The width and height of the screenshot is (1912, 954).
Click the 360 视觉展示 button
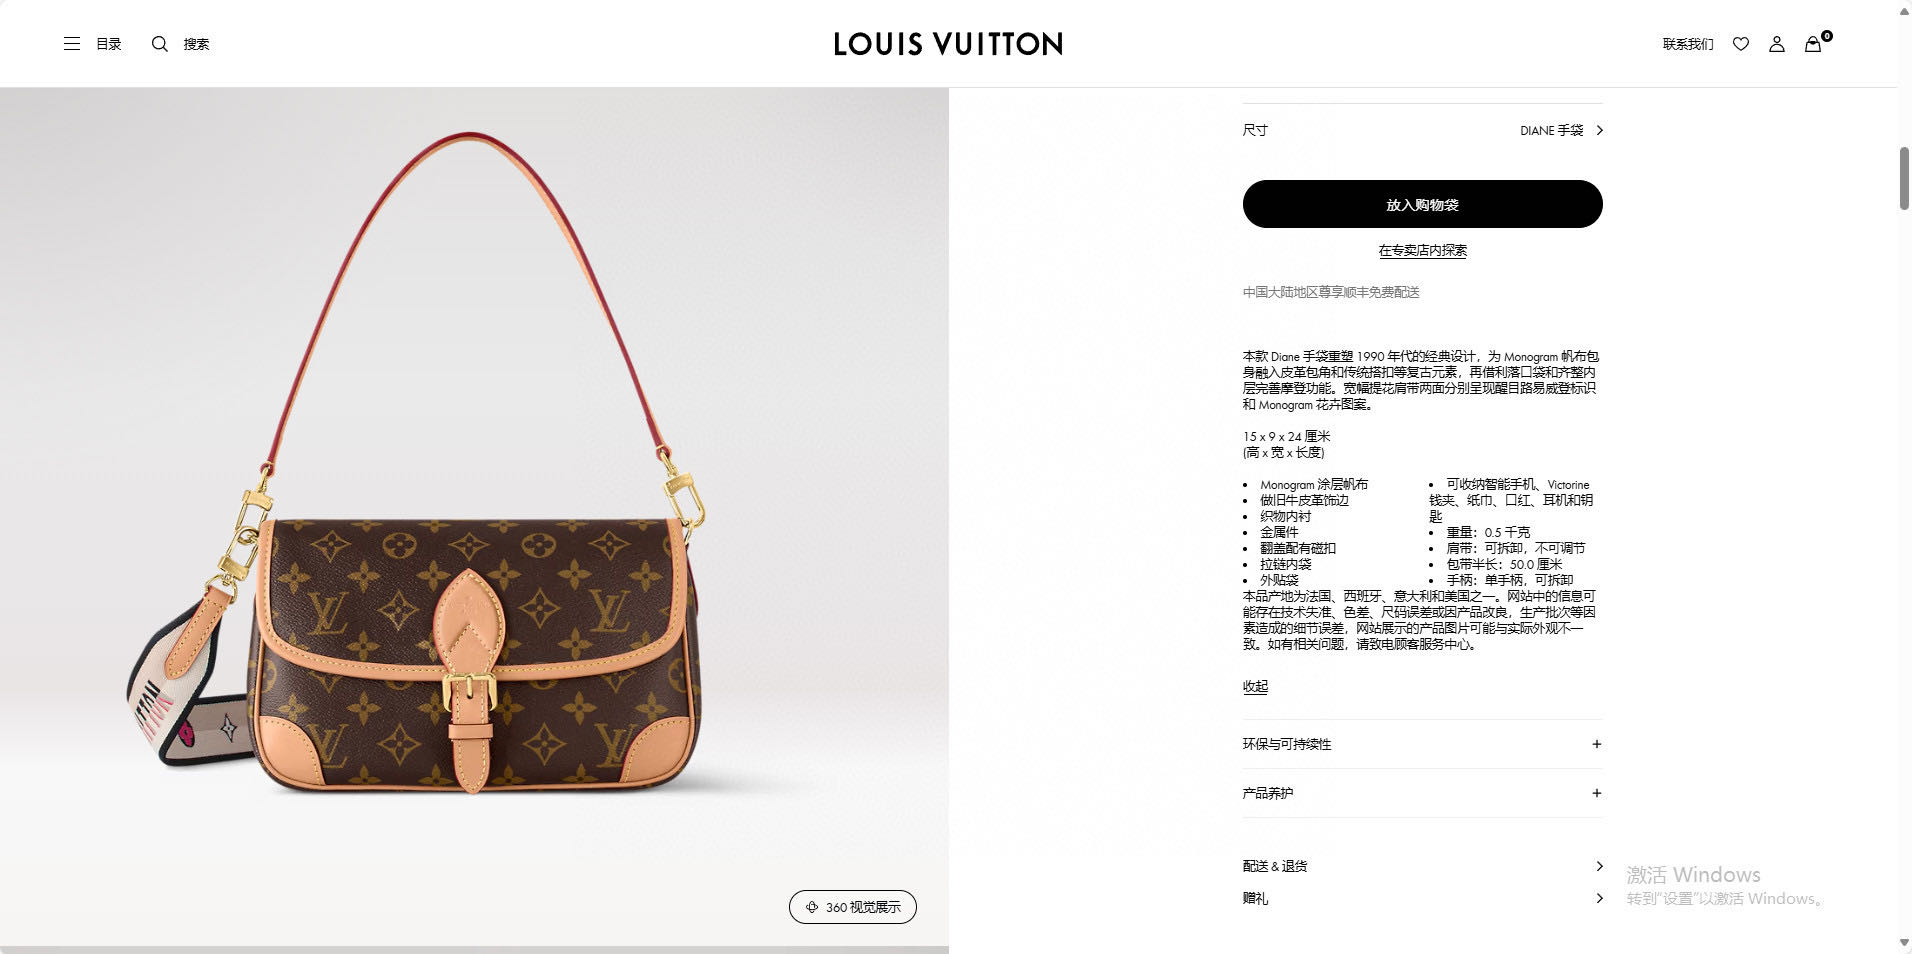point(853,907)
